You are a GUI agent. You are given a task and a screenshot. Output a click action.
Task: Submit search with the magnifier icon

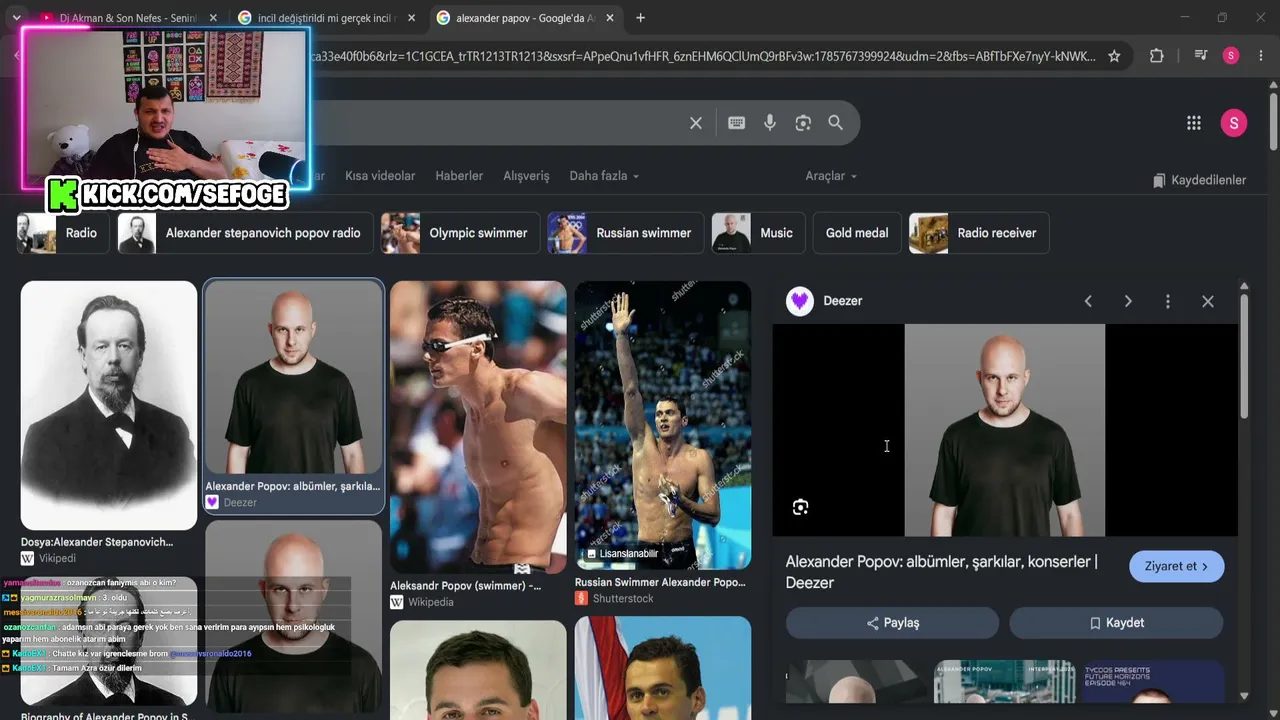(836, 123)
